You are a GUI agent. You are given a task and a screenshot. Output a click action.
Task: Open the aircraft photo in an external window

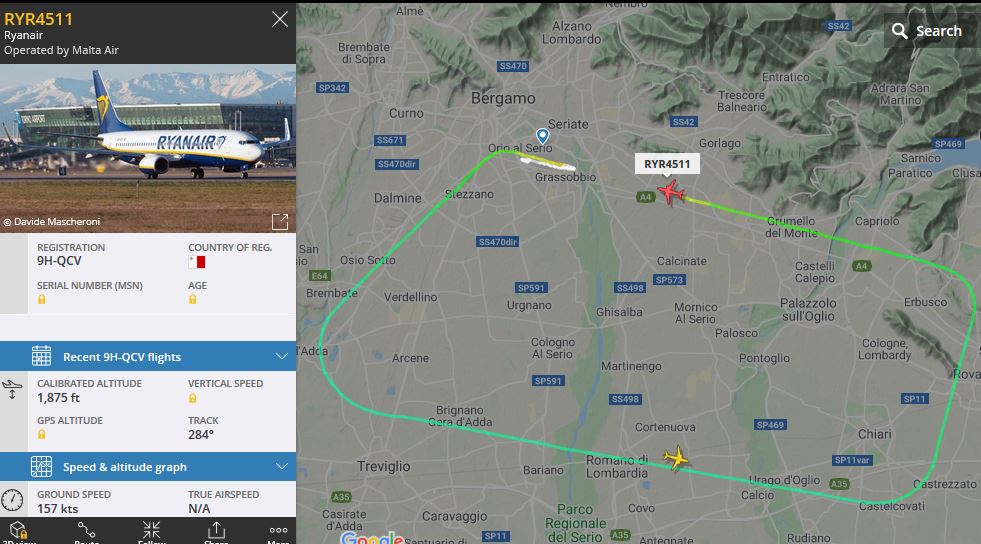(x=280, y=221)
